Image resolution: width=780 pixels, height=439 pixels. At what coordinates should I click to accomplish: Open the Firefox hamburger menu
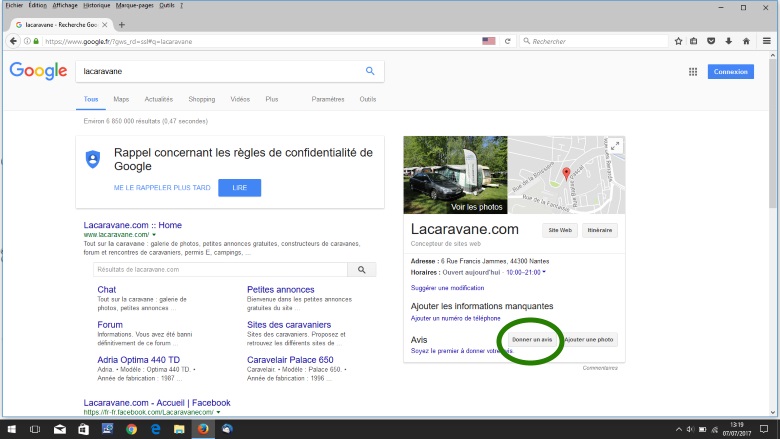pyautogui.click(x=767, y=41)
